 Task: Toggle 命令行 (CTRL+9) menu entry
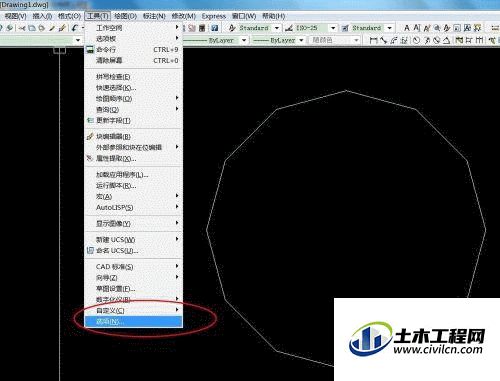pos(133,50)
